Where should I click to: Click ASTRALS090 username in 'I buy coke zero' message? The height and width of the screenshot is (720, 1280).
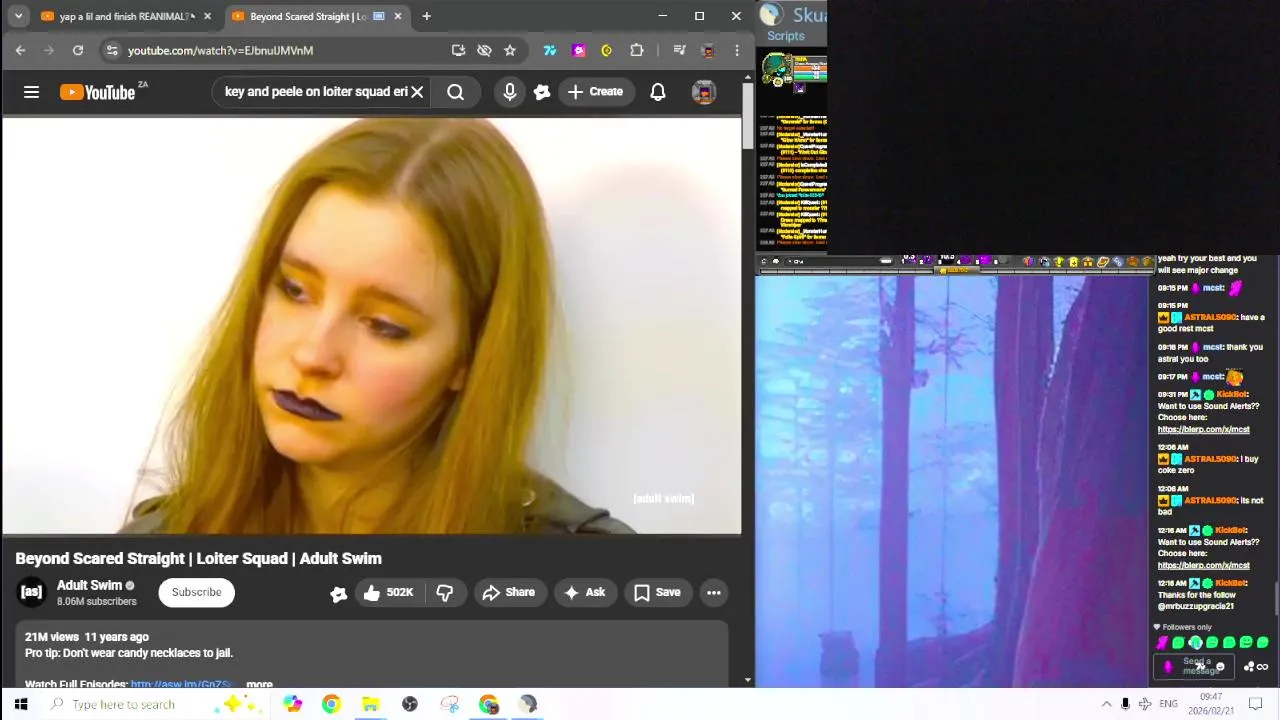point(1210,459)
